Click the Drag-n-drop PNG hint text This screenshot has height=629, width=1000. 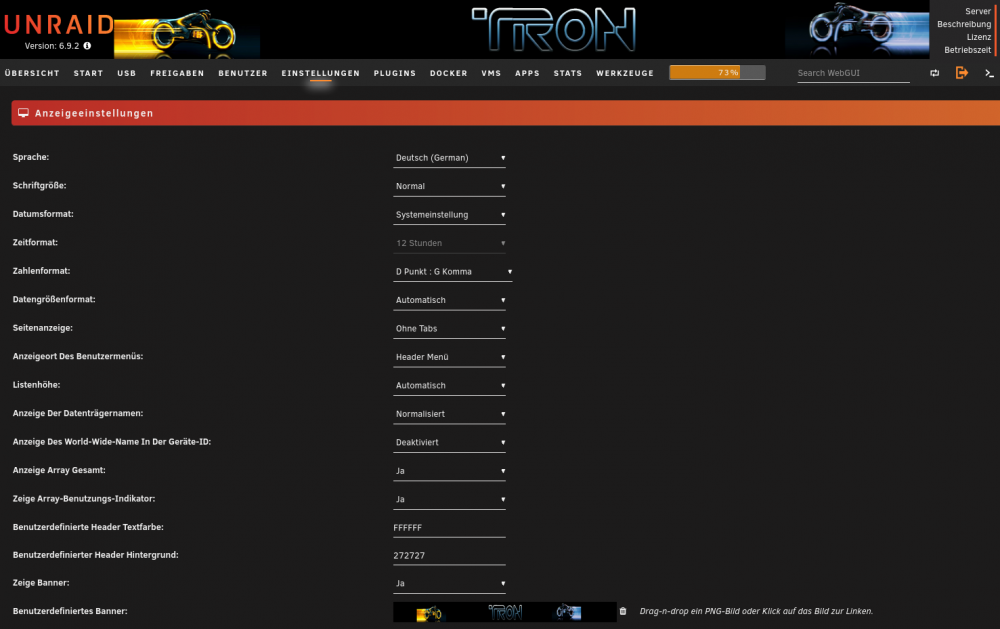tap(756, 611)
